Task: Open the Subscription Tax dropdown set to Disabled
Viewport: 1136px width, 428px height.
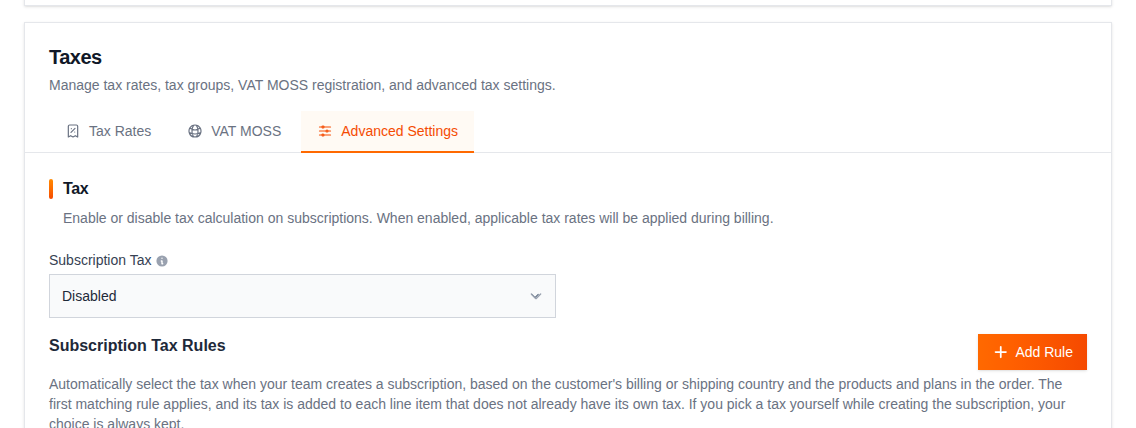Action: 302,295
